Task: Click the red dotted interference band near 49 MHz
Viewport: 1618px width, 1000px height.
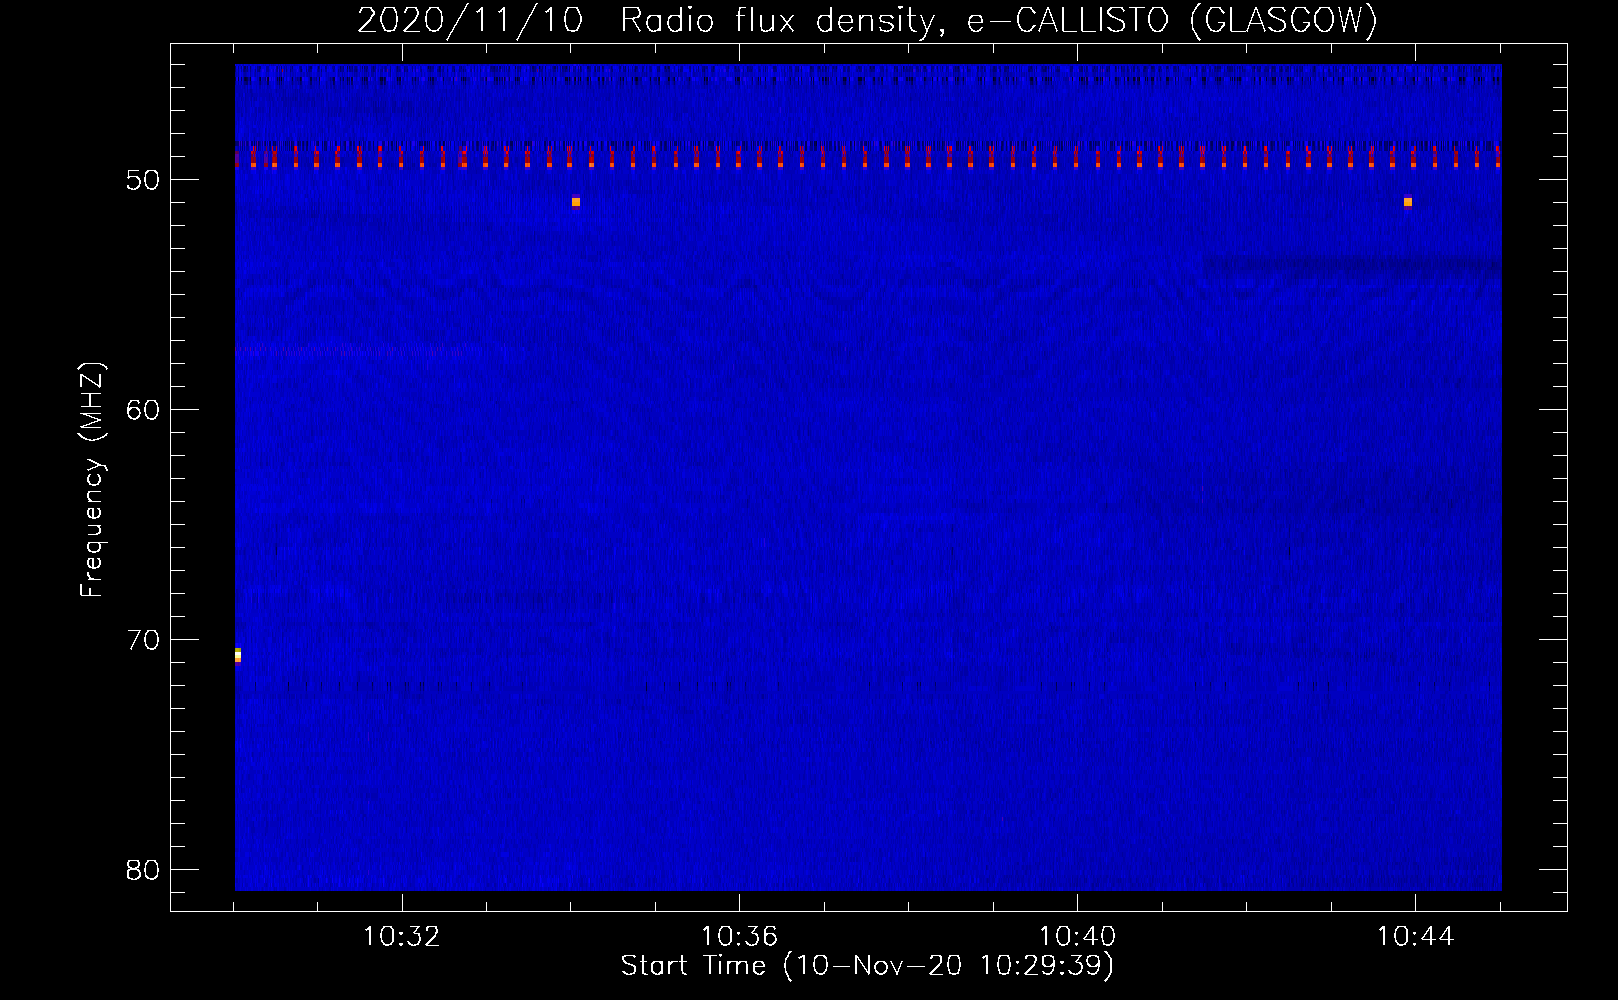Action: [x=866, y=158]
